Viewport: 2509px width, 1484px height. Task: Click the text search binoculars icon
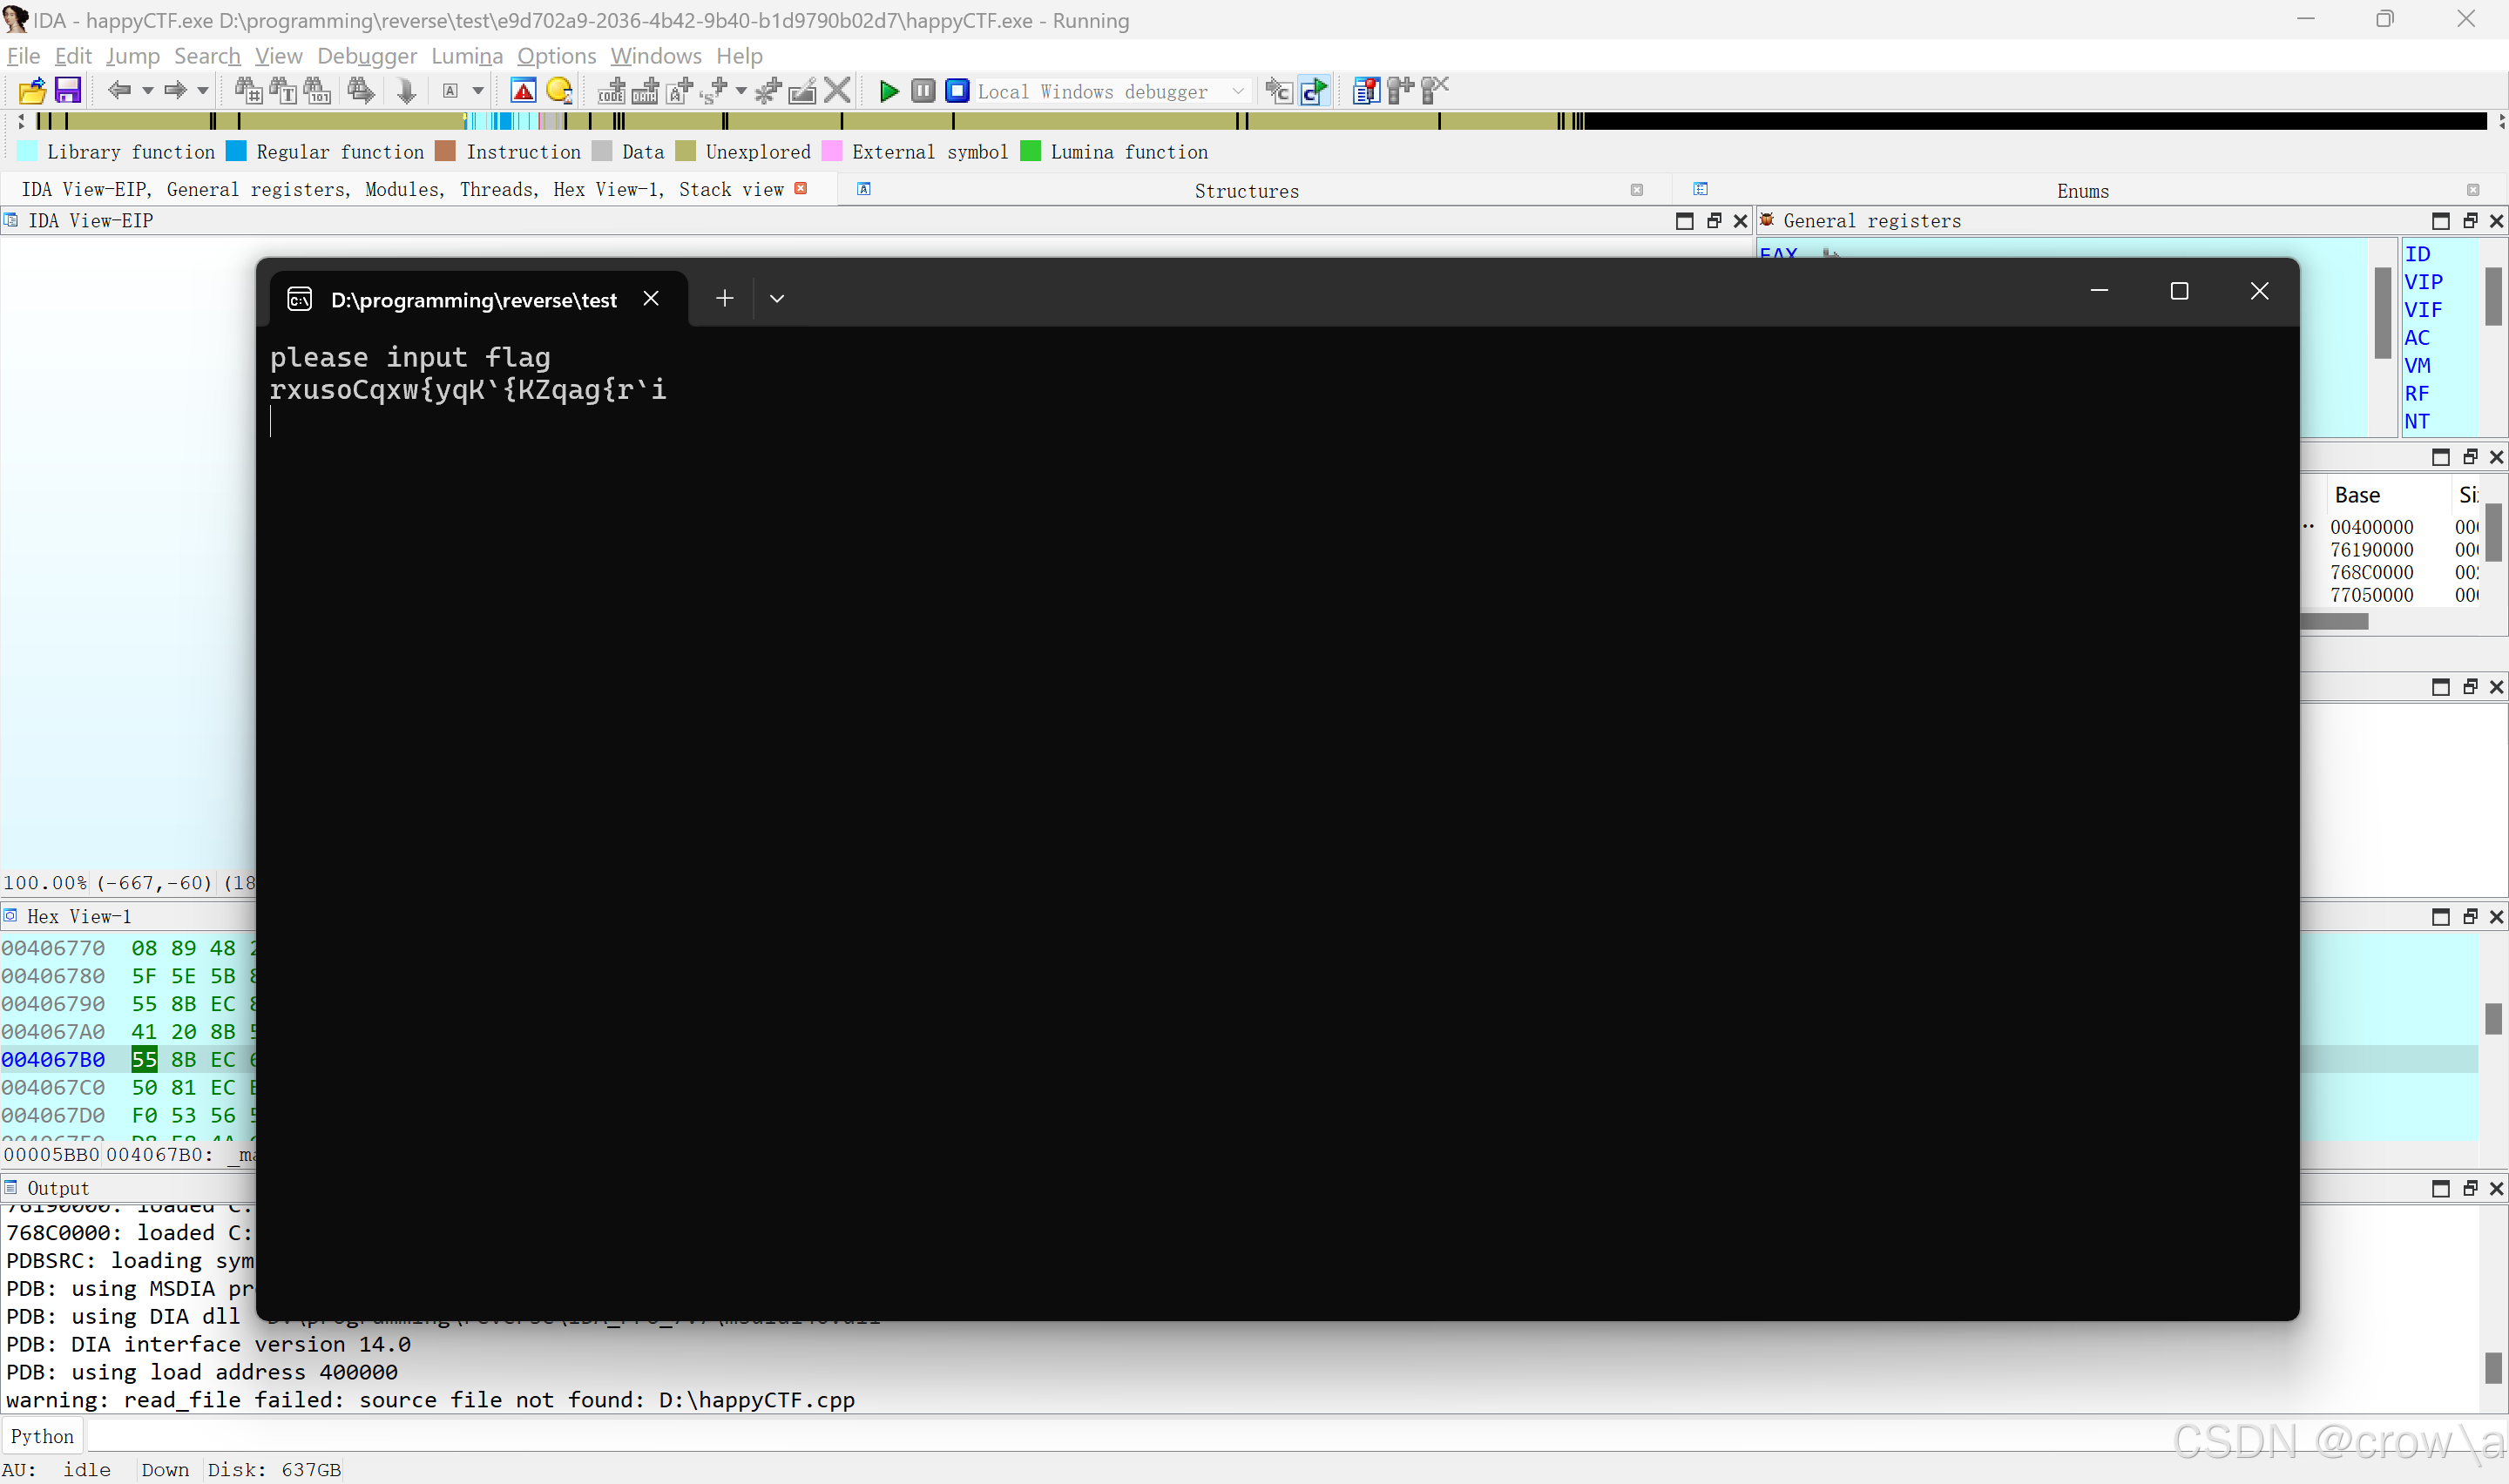(x=283, y=91)
